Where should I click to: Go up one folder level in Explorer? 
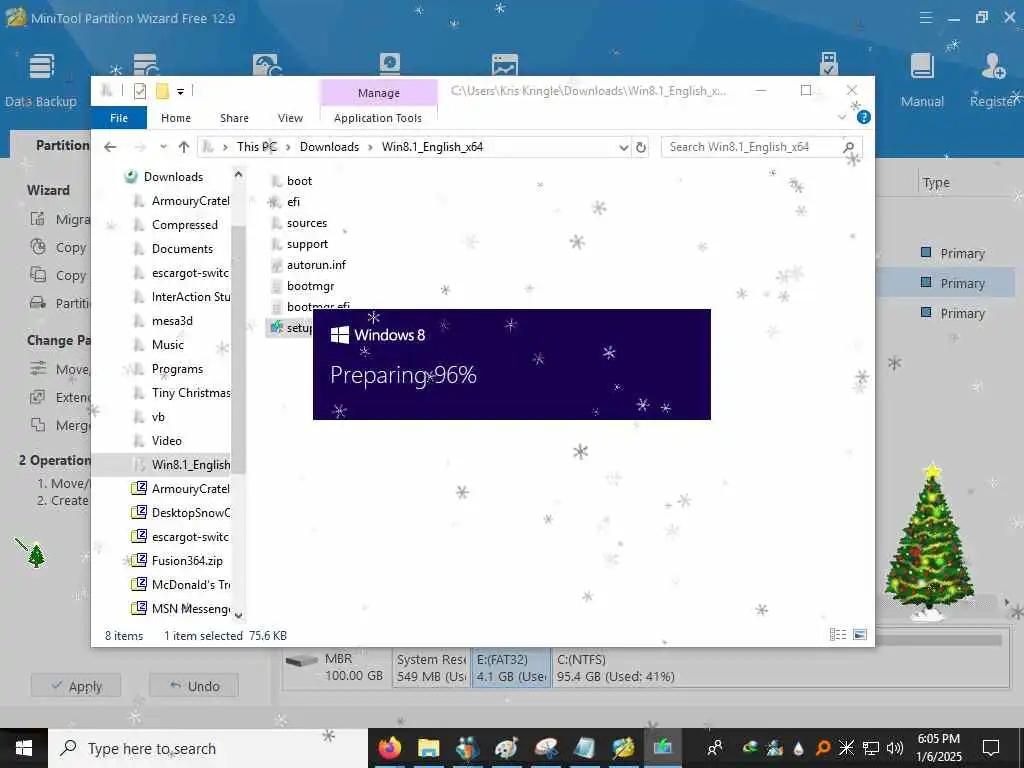click(x=184, y=147)
